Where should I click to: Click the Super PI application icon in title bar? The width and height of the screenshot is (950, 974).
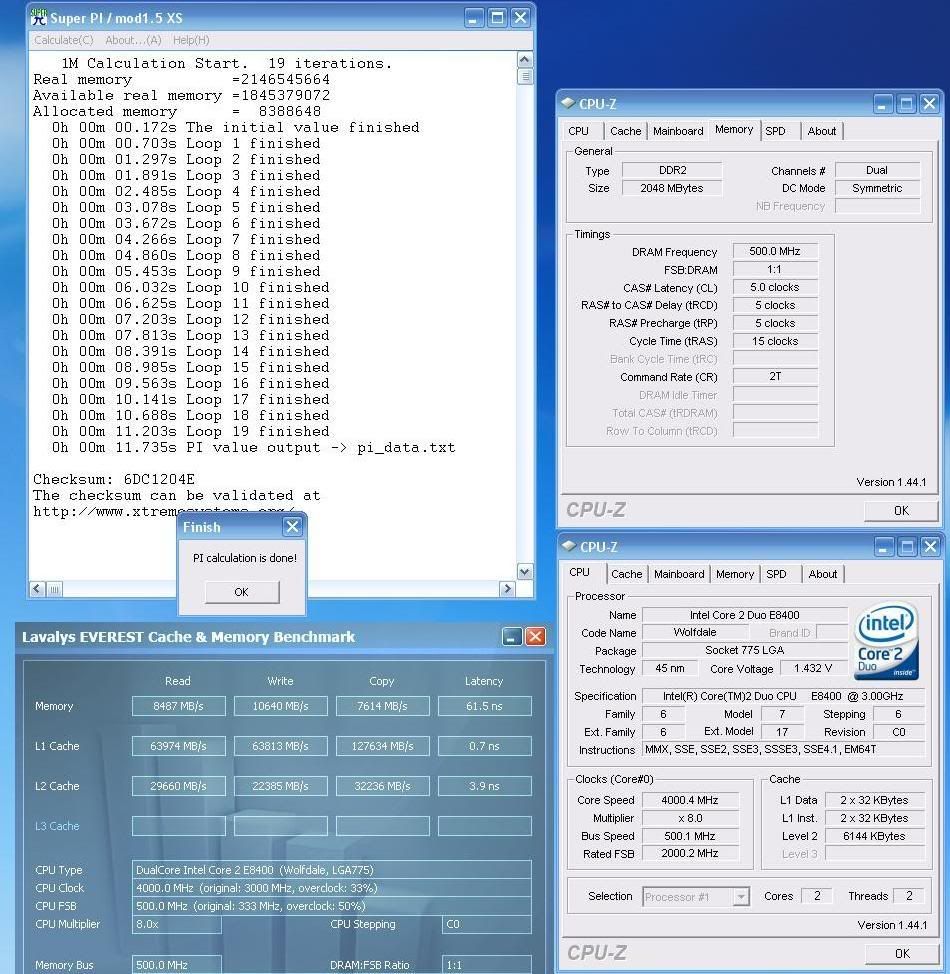(x=39, y=17)
